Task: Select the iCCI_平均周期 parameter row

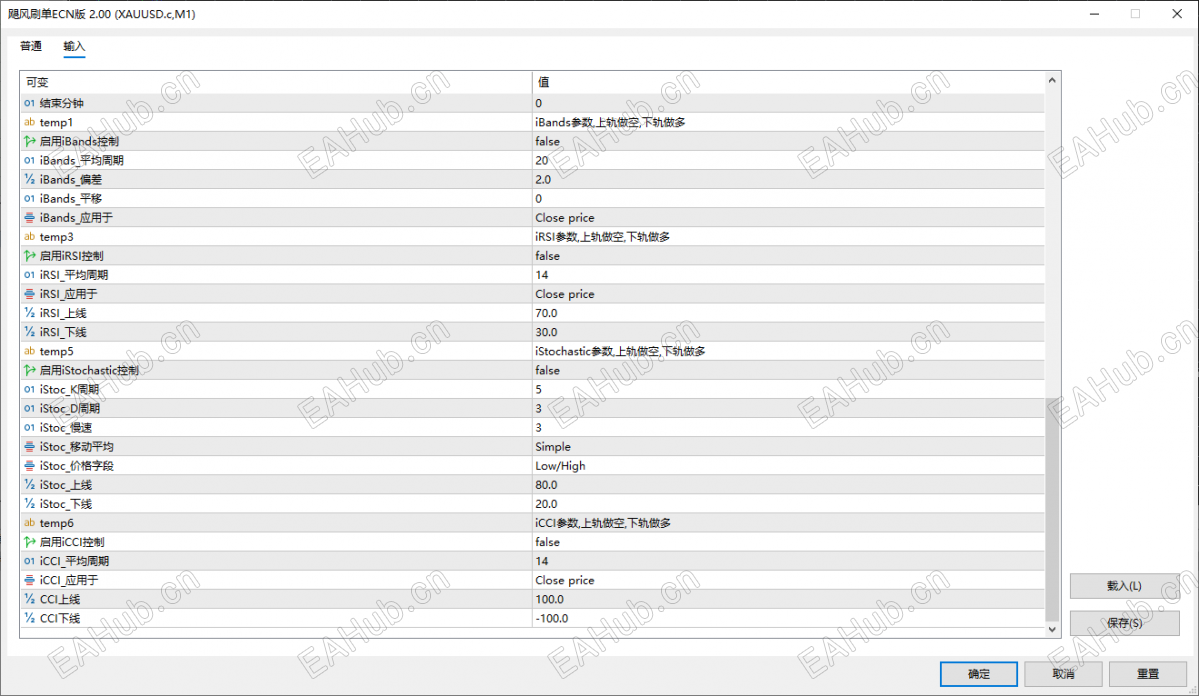Action: click(x=532, y=561)
